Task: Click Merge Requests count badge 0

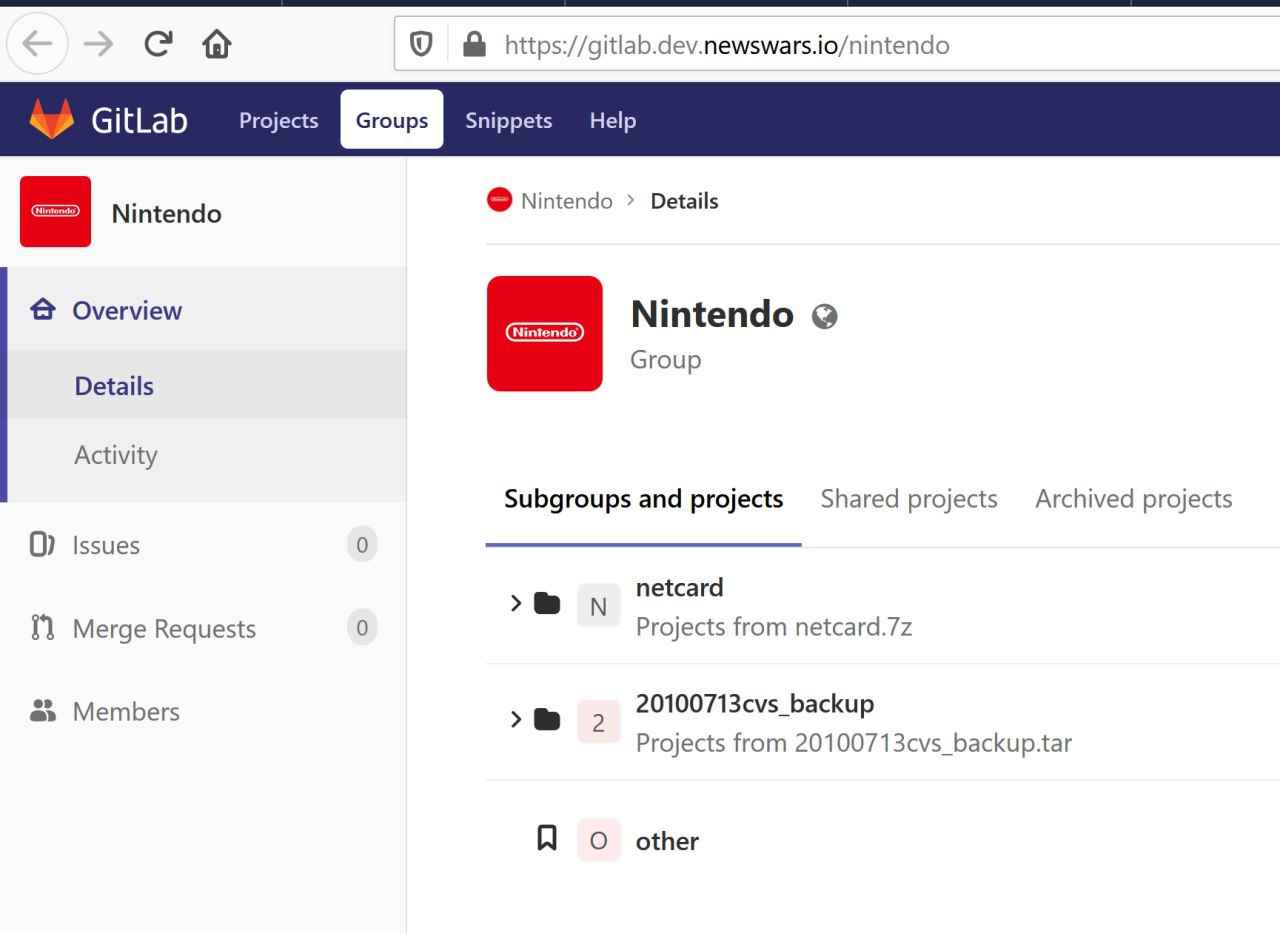Action: point(362,628)
